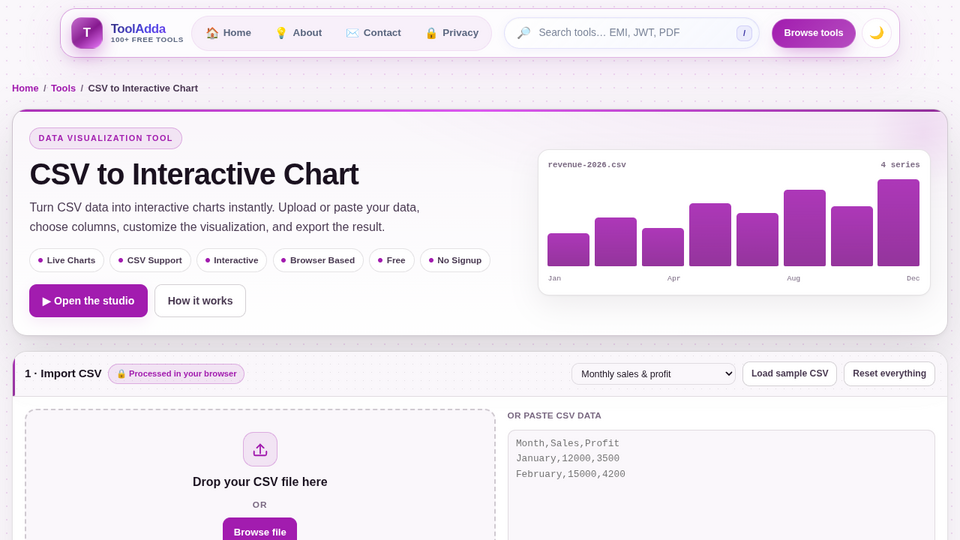
Task: Click the No Signup feature chip
Action: point(455,260)
